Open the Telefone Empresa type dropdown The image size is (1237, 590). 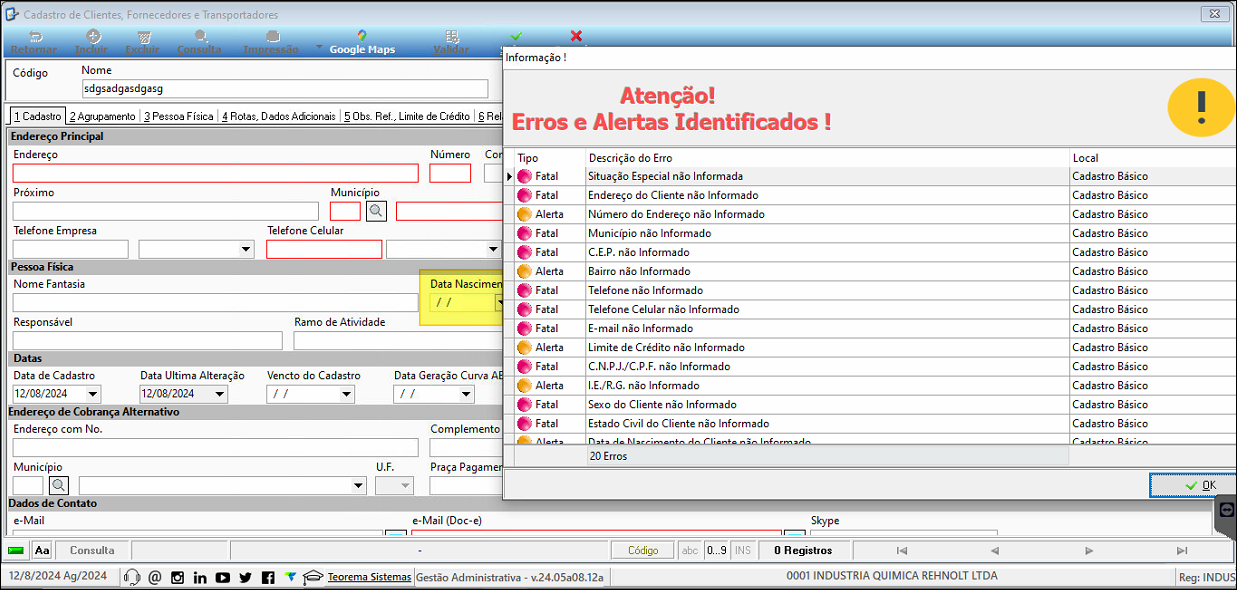tap(247, 249)
